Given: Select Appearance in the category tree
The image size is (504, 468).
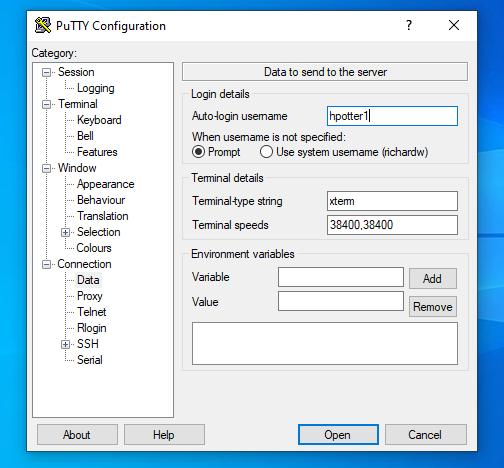Looking at the screenshot, I should 105,184.
